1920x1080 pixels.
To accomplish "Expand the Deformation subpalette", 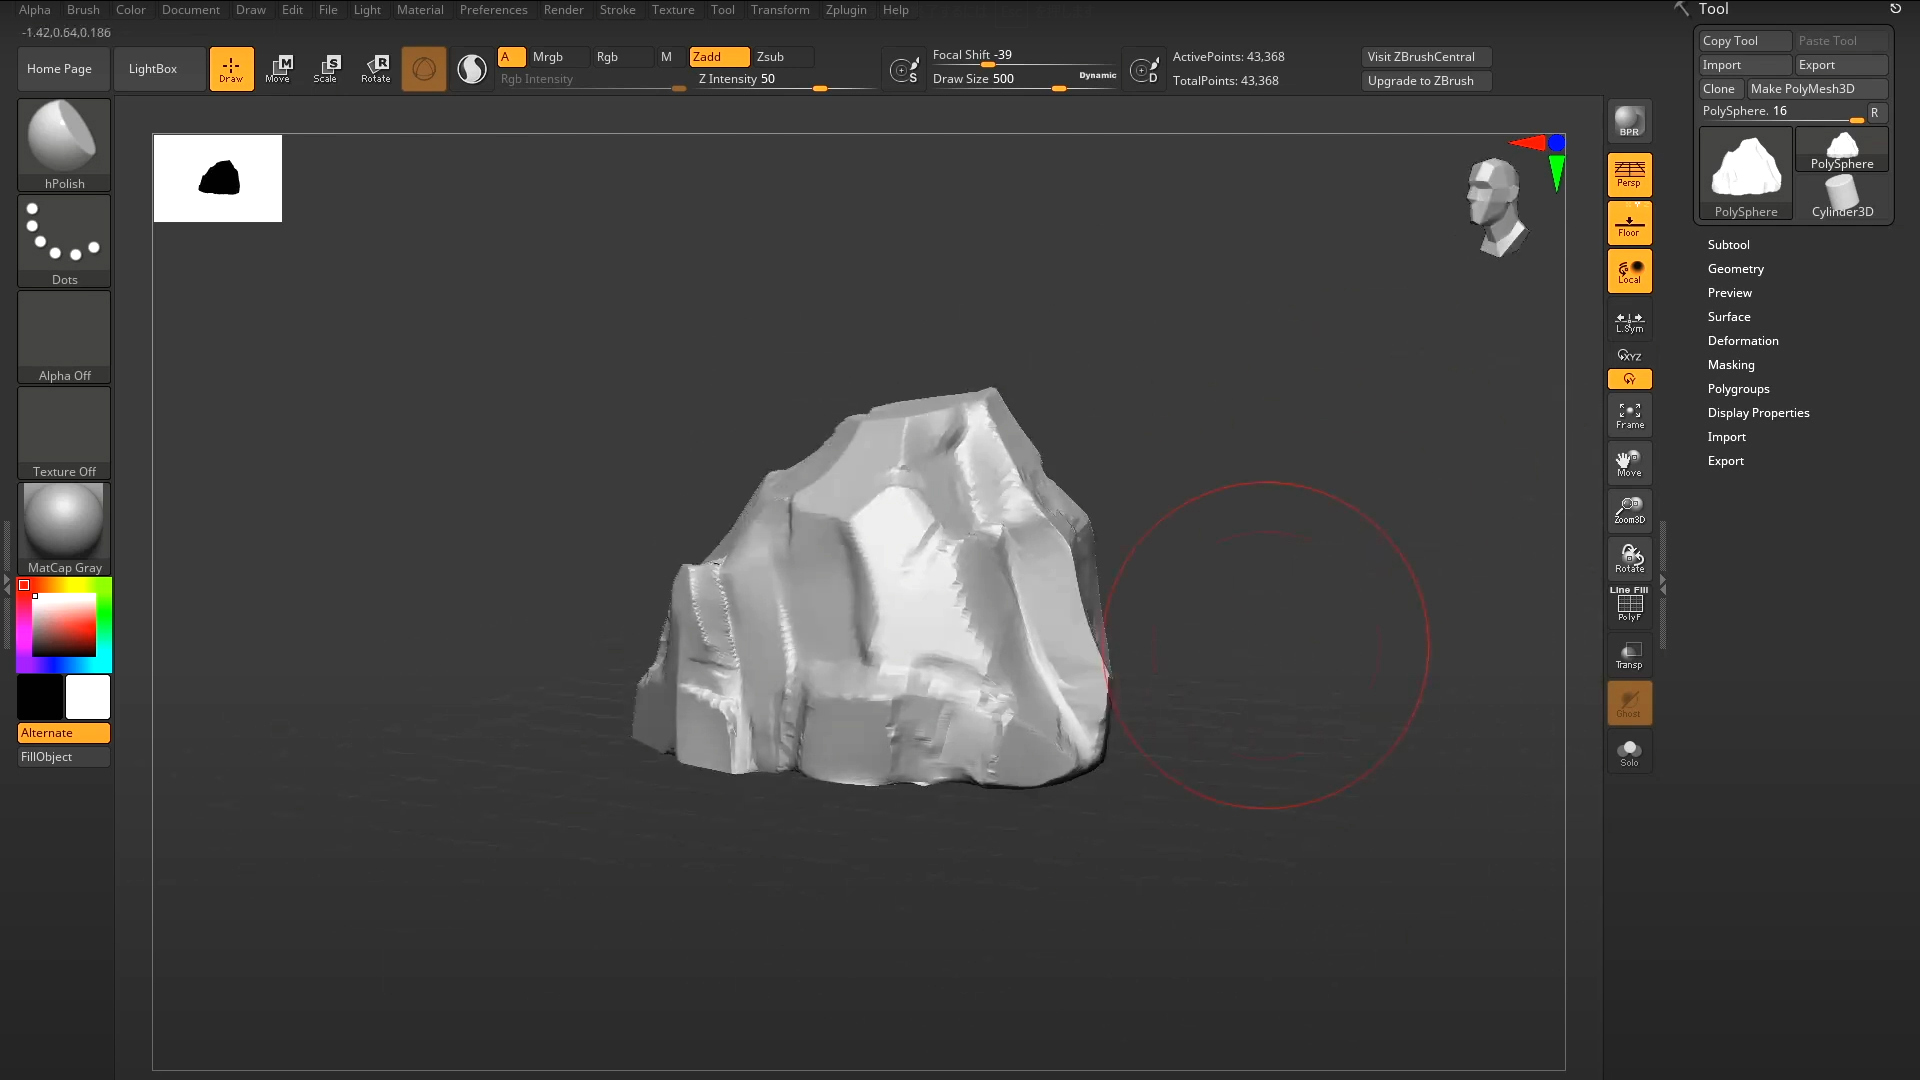I will (x=1742, y=341).
